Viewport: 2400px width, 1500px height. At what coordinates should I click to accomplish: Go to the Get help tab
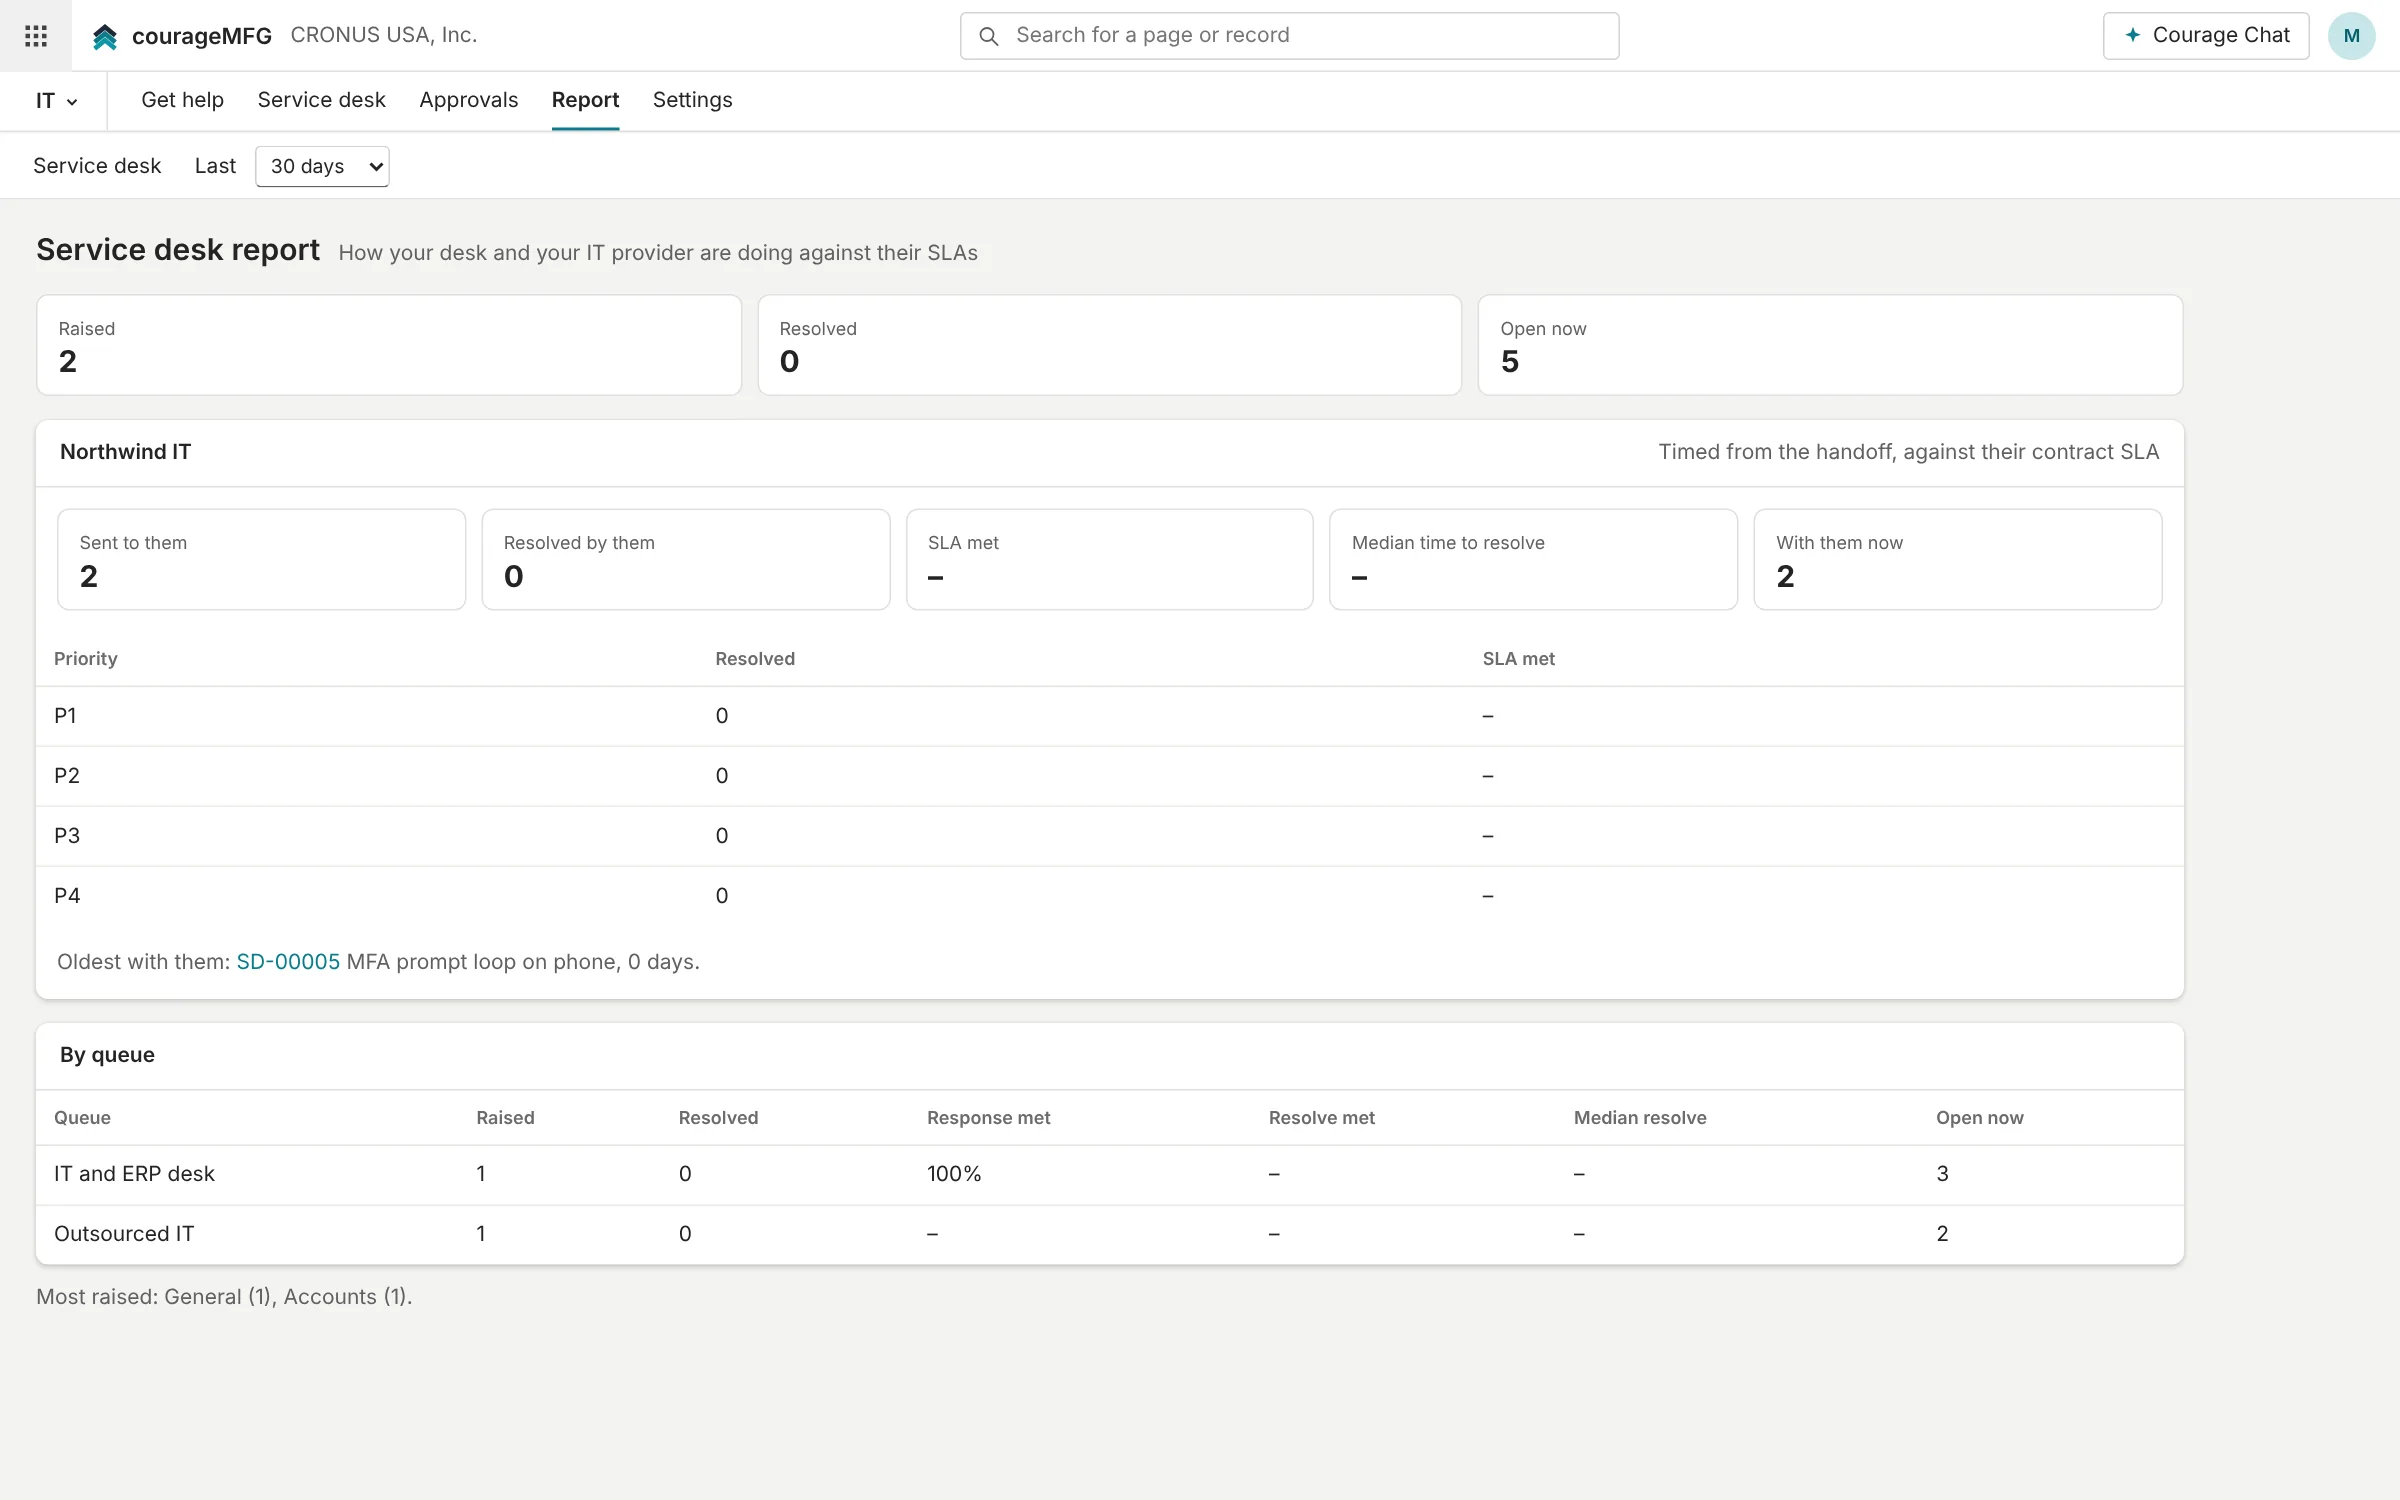pos(182,100)
